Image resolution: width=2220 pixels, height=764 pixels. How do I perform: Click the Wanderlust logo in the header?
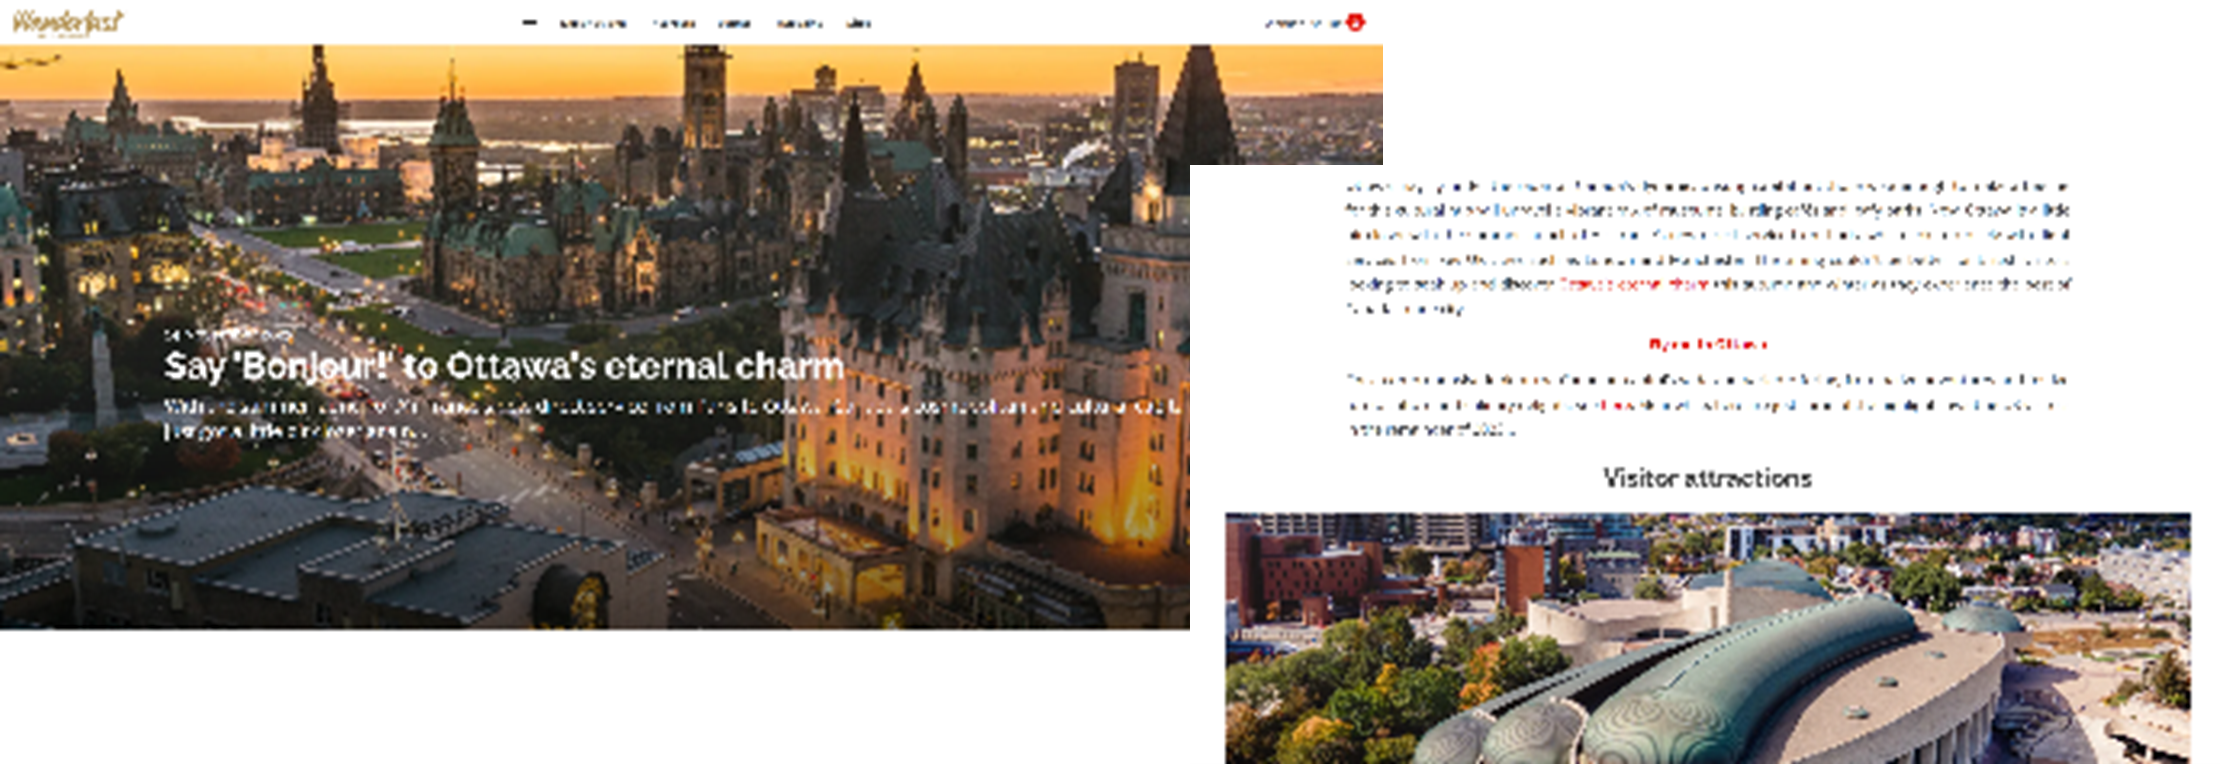pyautogui.click(x=67, y=22)
